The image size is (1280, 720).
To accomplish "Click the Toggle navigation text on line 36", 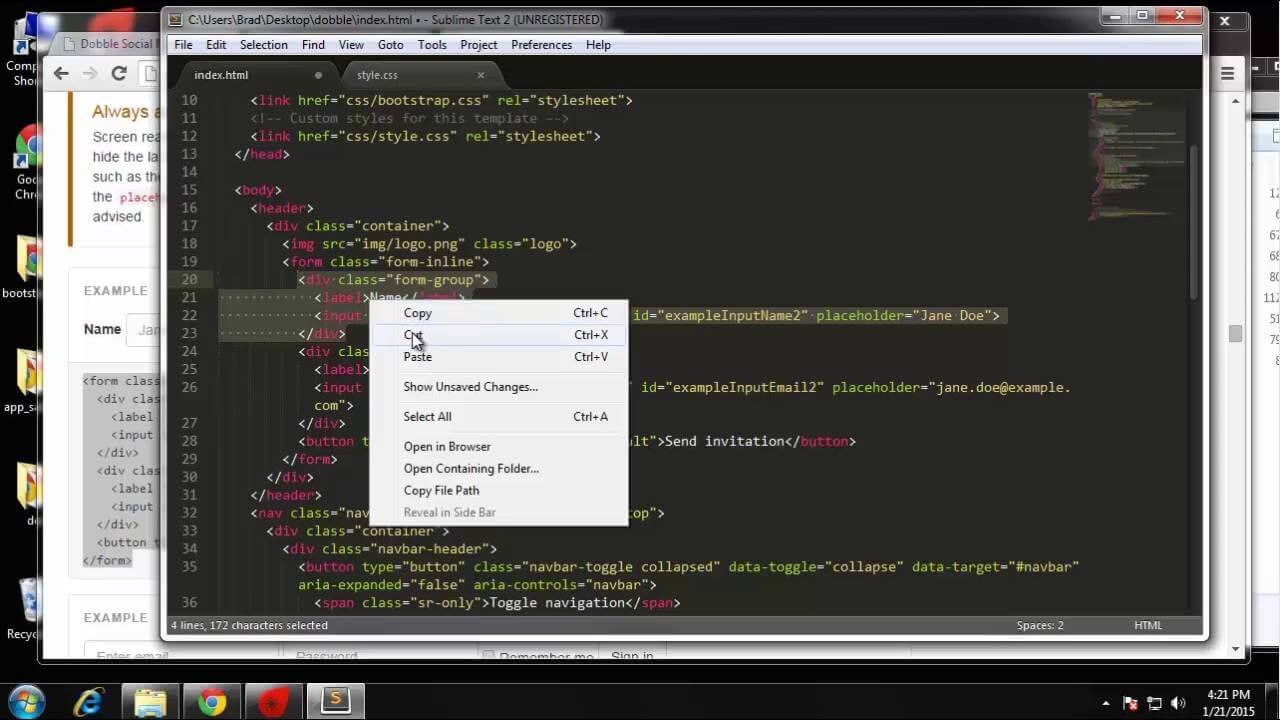I will click(555, 603).
